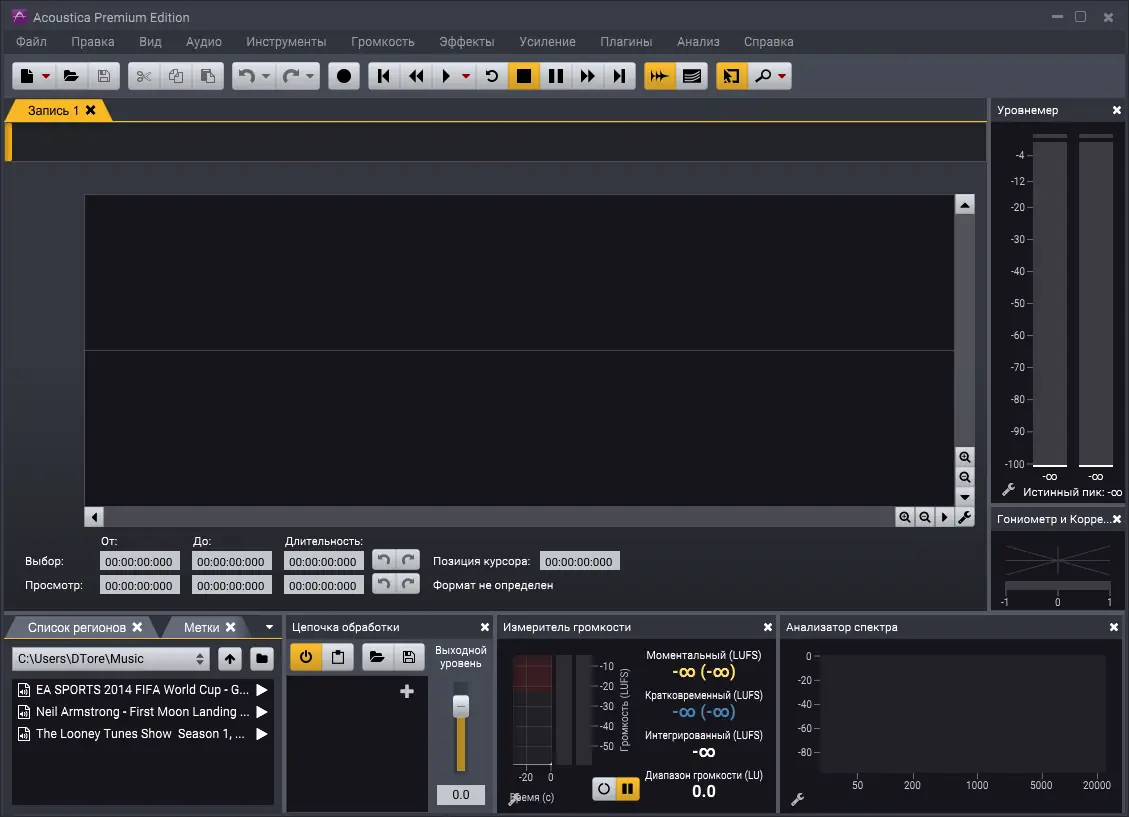Click the Pause button
This screenshot has height=817, width=1129.
556,76
